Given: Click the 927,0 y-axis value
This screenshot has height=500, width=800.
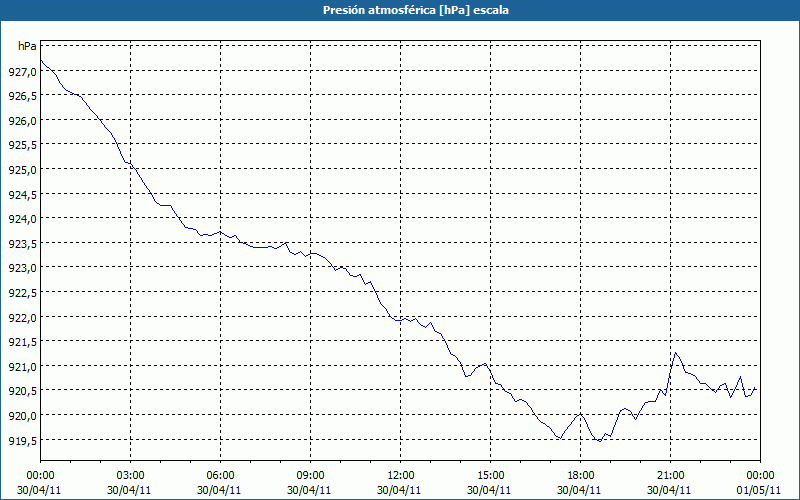Looking at the screenshot, I should click(23, 72).
